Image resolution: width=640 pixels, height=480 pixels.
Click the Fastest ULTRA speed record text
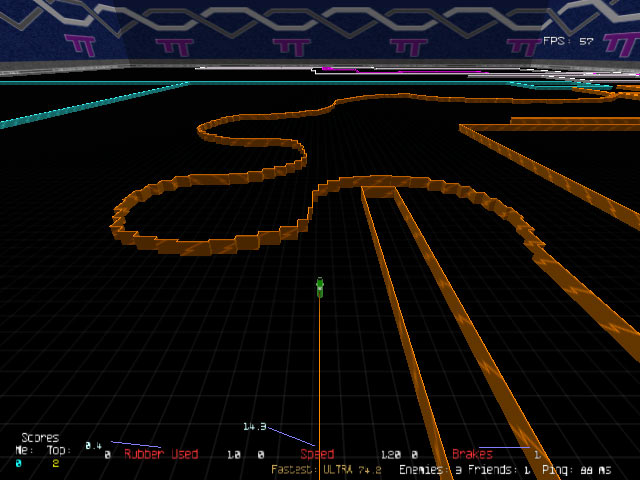327,468
